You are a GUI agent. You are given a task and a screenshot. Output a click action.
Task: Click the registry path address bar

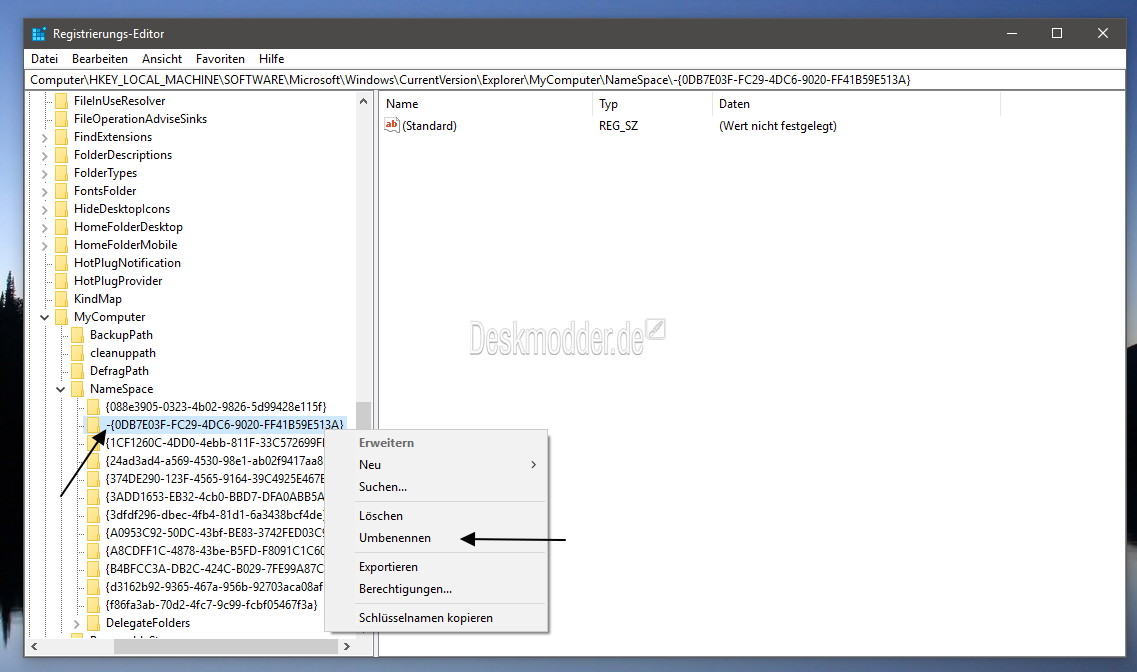pyautogui.click(x=575, y=80)
